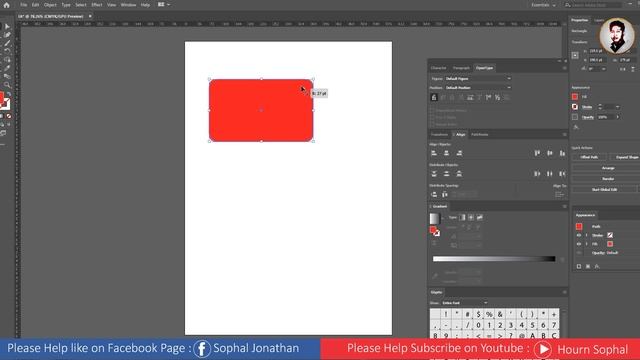This screenshot has width=640, height=360.
Task: Switch to the Transform tab
Action: (x=439, y=135)
